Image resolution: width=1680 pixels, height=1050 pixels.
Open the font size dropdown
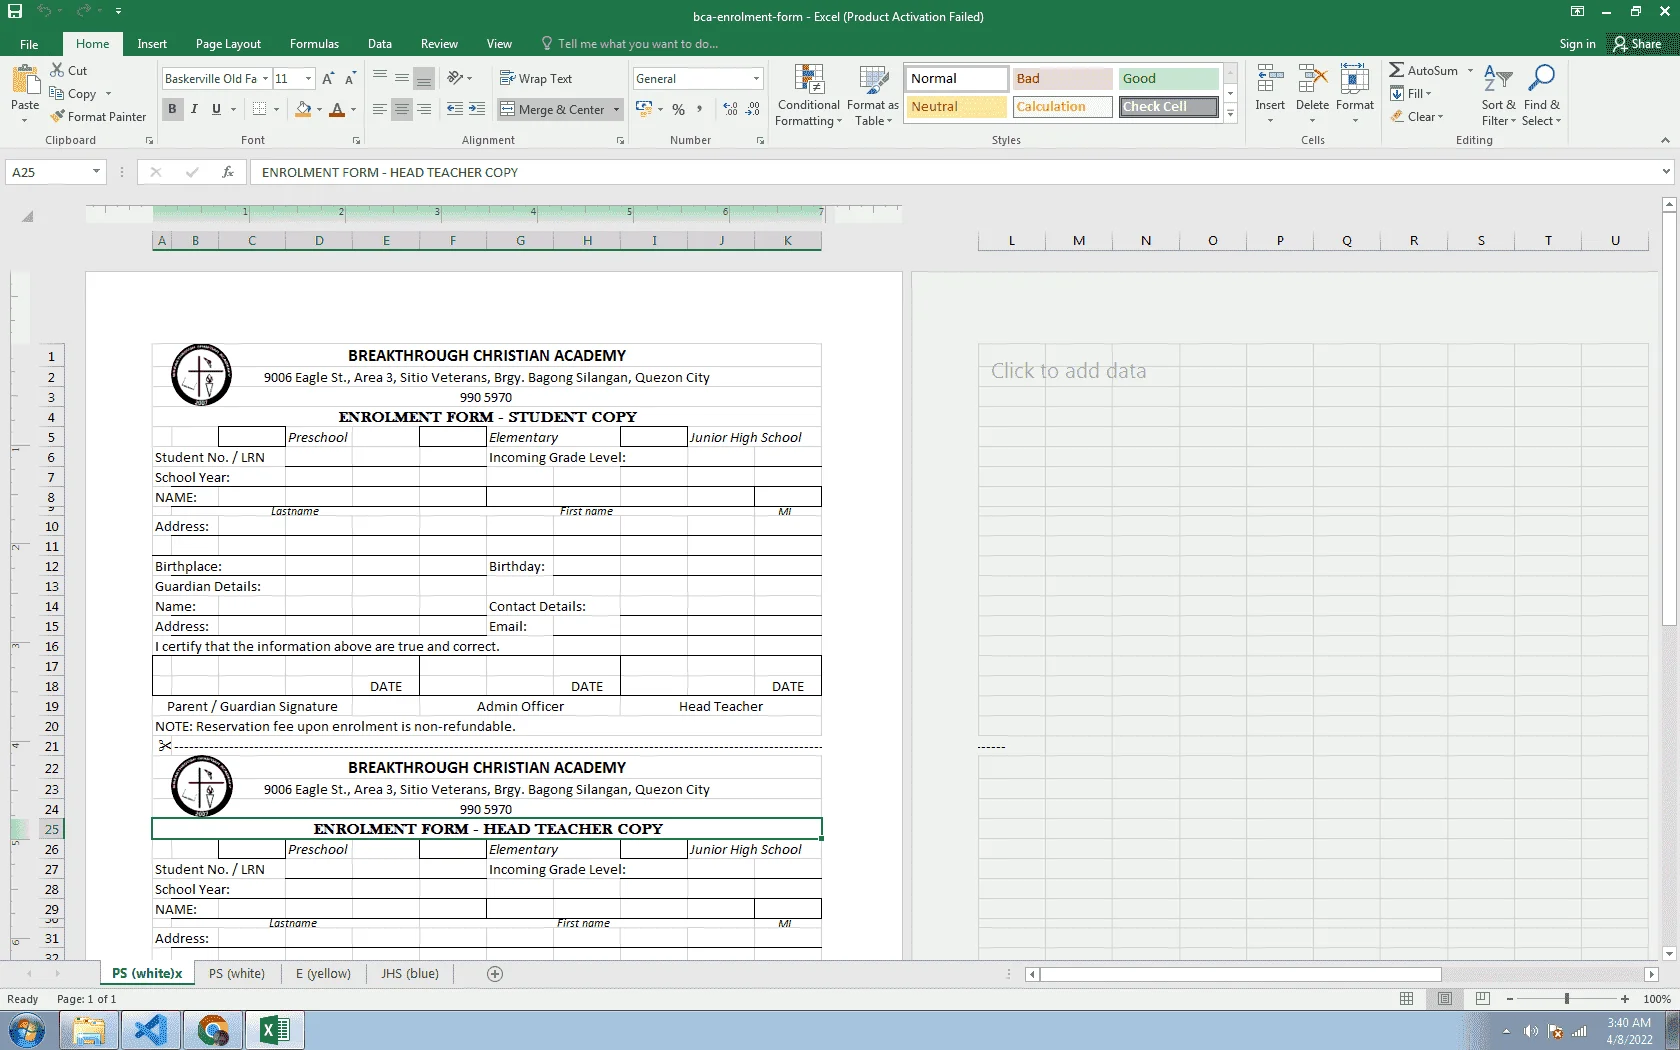tap(308, 79)
